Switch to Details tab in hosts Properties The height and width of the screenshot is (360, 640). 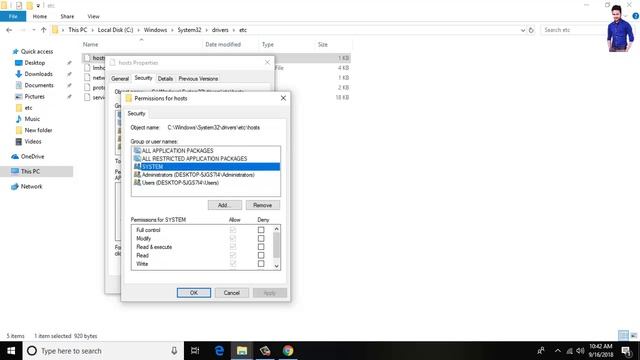165,78
